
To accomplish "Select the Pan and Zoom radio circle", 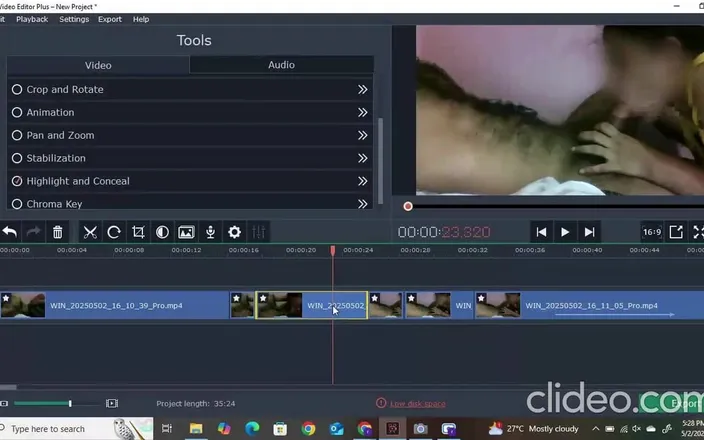I will tap(17, 135).
